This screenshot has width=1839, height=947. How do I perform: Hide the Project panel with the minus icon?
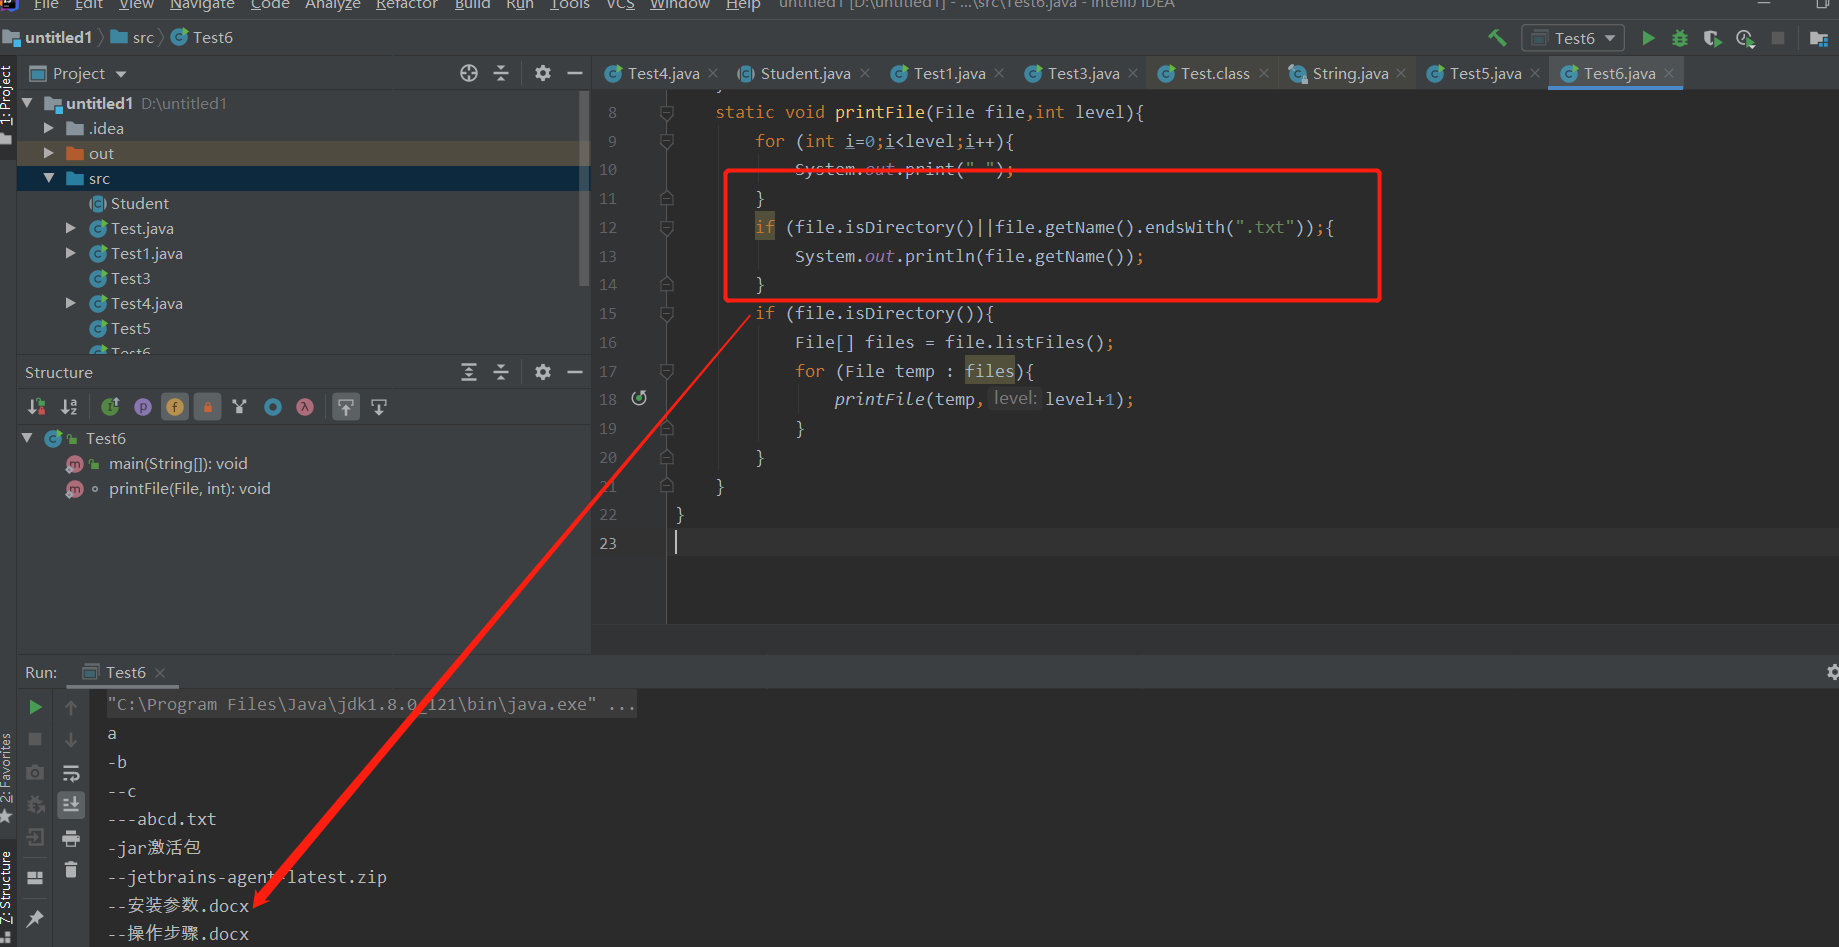coord(575,73)
